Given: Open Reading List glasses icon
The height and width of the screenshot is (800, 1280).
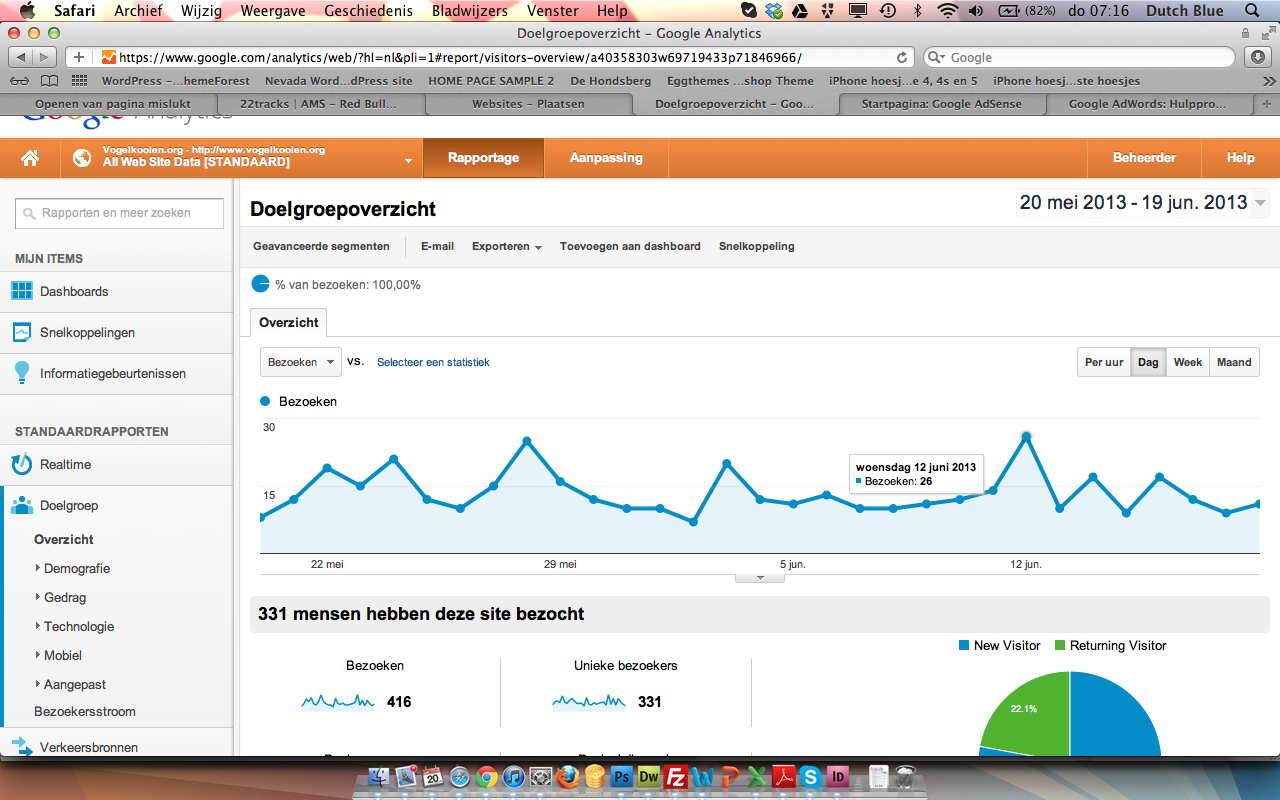Looking at the screenshot, I should click(19, 81).
